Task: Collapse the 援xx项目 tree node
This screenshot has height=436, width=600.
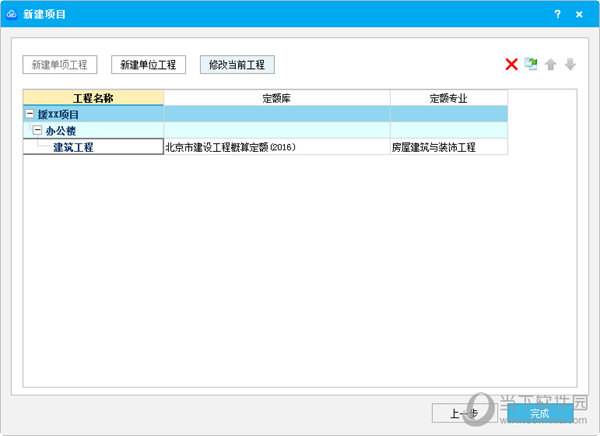Action: (30, 114)
